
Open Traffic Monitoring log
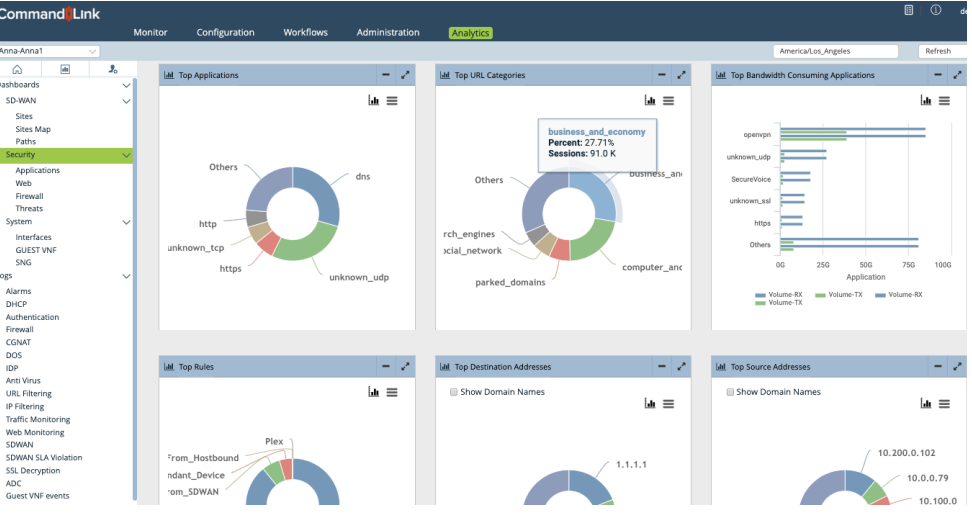tap(38, 419)
